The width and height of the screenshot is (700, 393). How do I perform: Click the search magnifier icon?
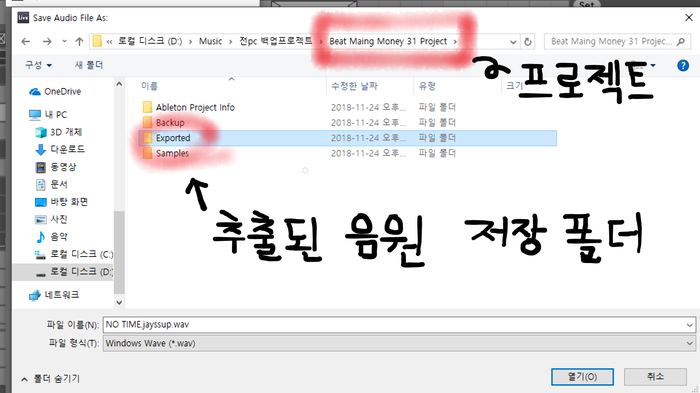pos(680,42)
